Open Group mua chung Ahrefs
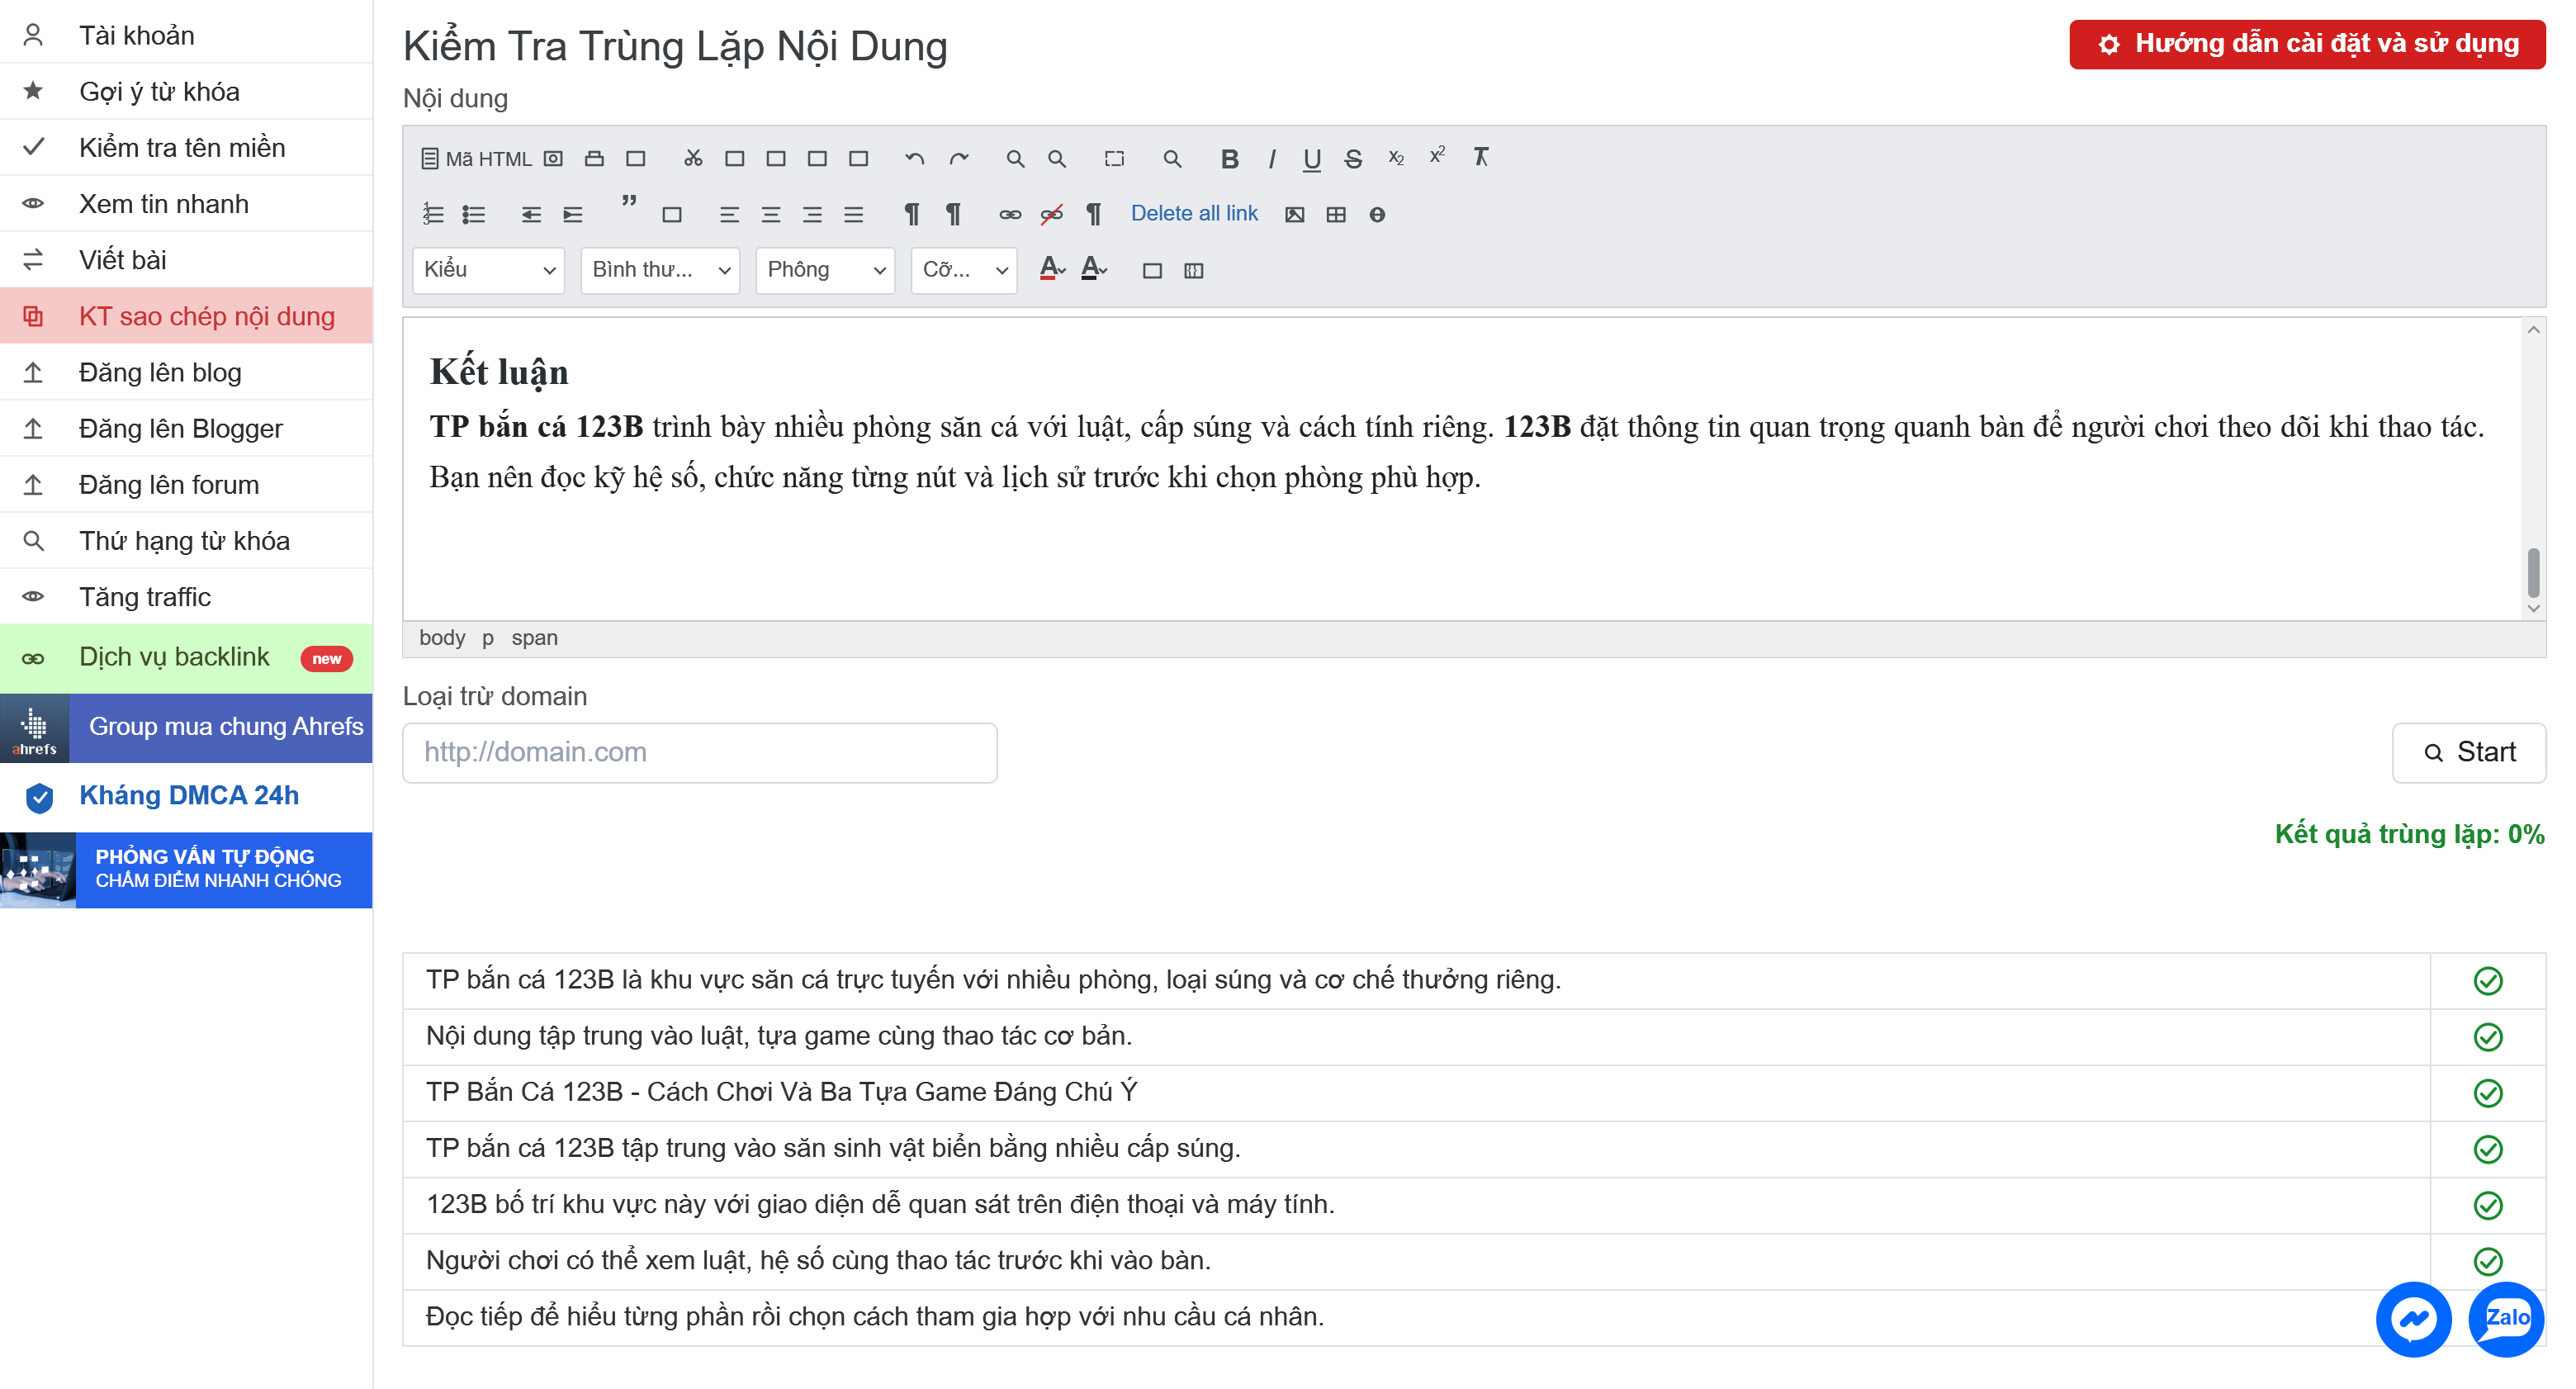Viewport: 2576px width, 1389px height. click(x=186, y=729)
